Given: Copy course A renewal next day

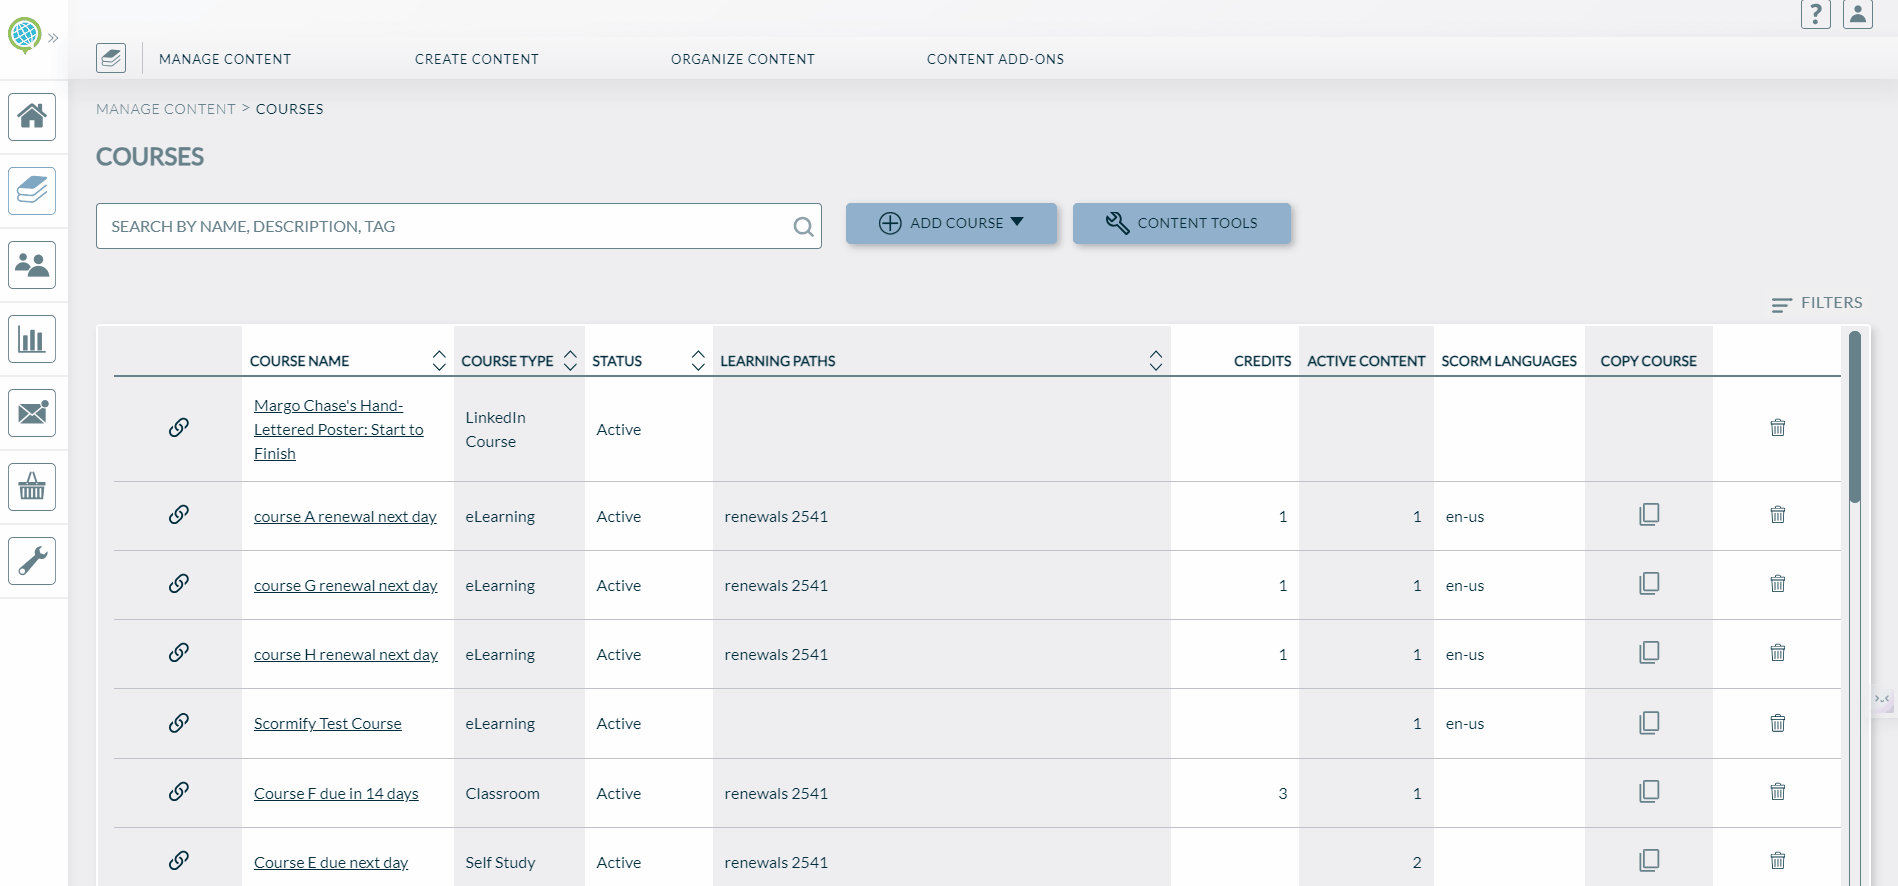Looking at the screenshot, I should (1649, 514).
